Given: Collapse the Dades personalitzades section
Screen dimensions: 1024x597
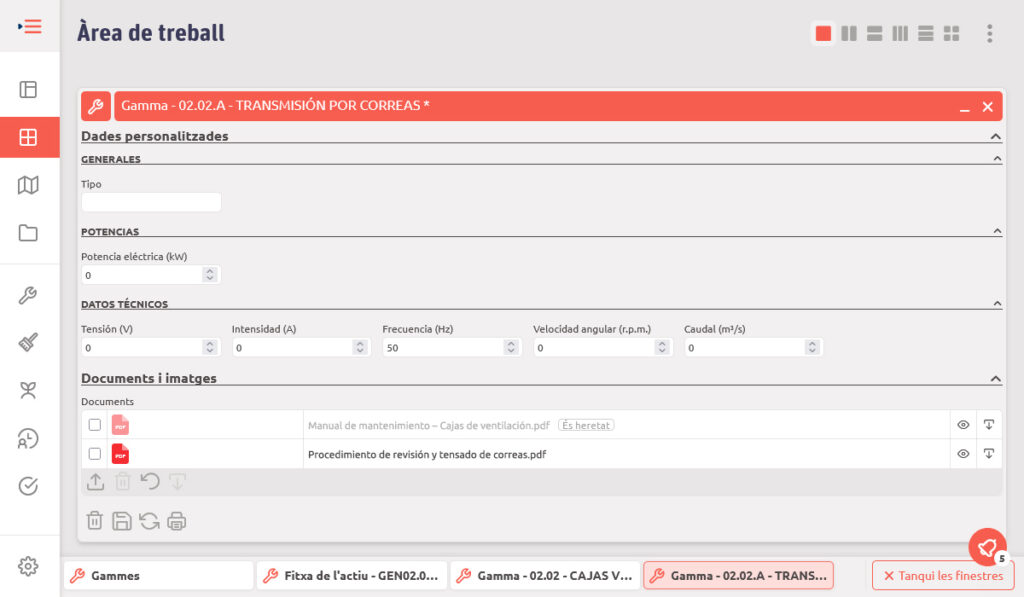Looking at the screenshot, I should pos(995,136).
